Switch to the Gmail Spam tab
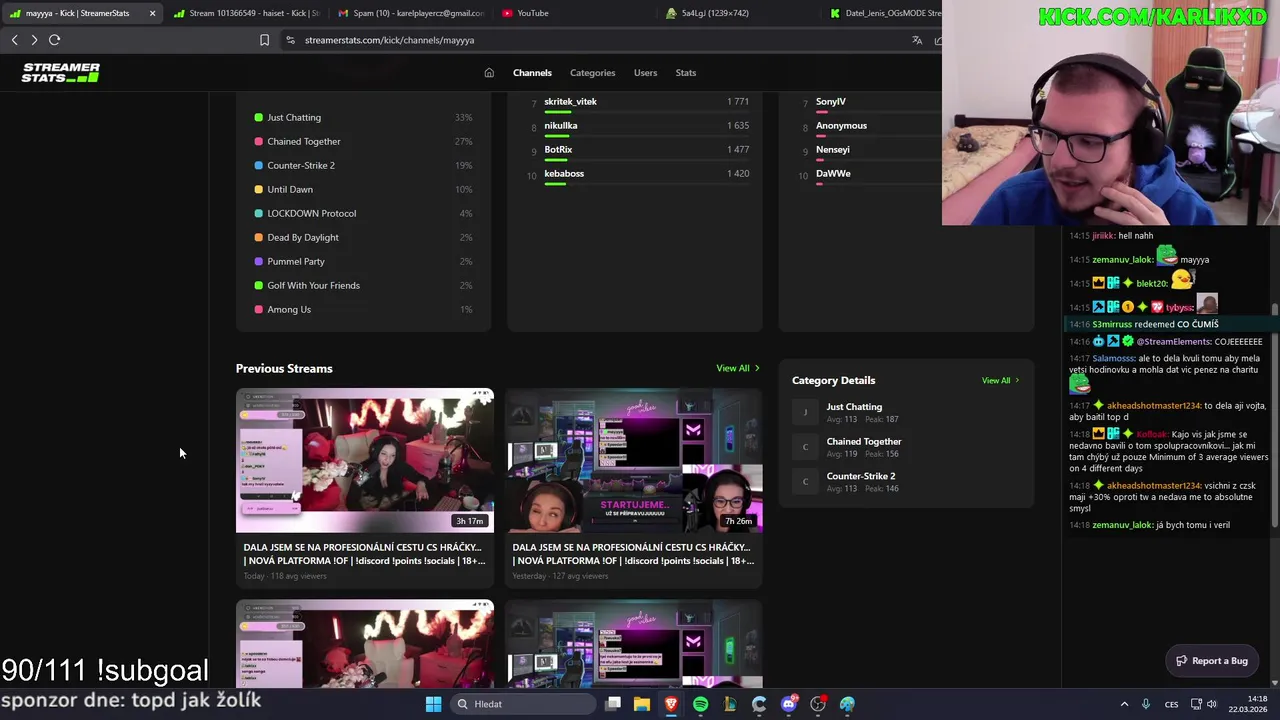1280x720 pixels. point(410,13)
